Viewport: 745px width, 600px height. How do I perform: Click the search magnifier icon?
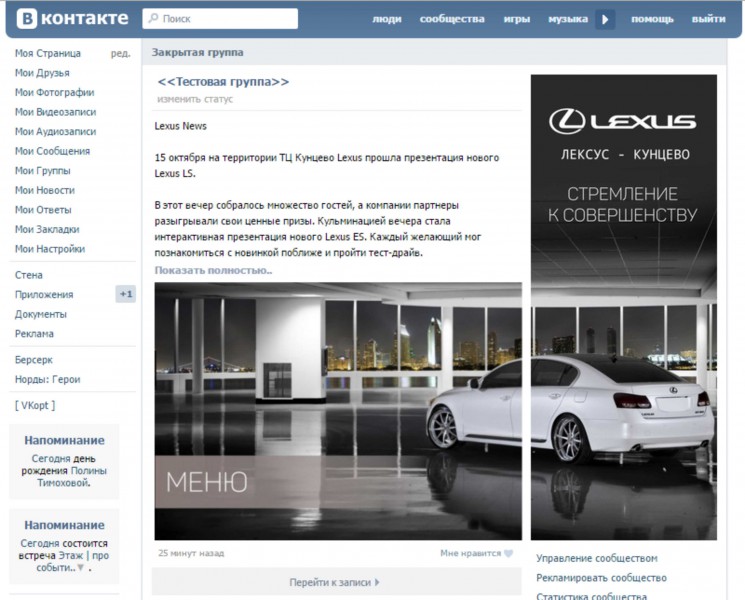pos(153,19)
